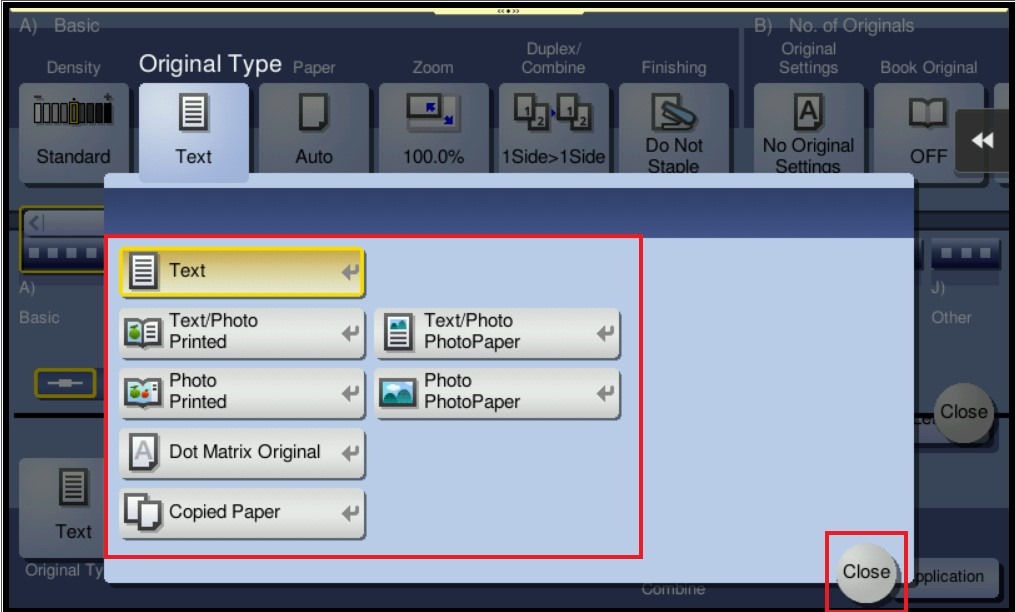Choose Text/Photo PhotoPaper option

(x=497, y=332)
